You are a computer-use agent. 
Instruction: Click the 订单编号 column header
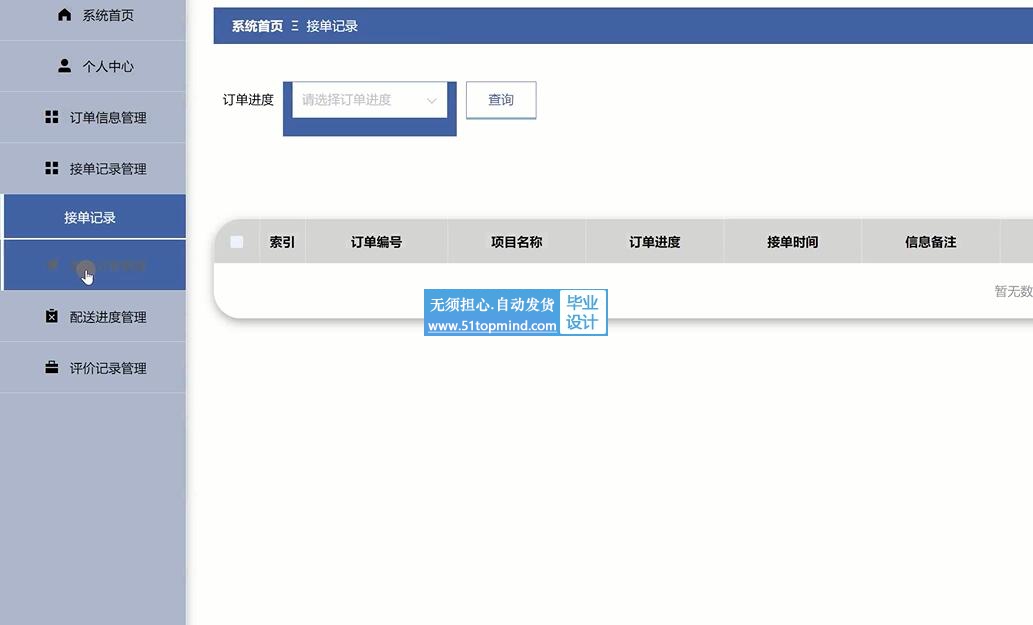376,242
